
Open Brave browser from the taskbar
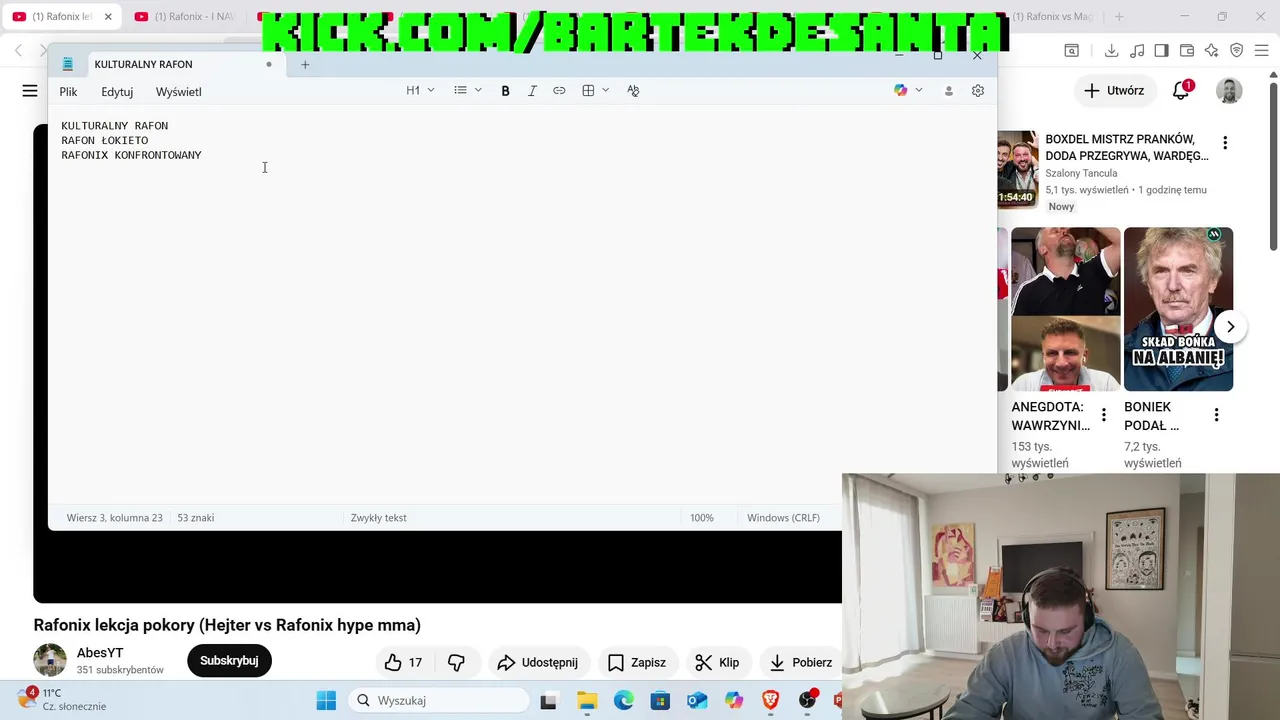click(x=770, y=701)
